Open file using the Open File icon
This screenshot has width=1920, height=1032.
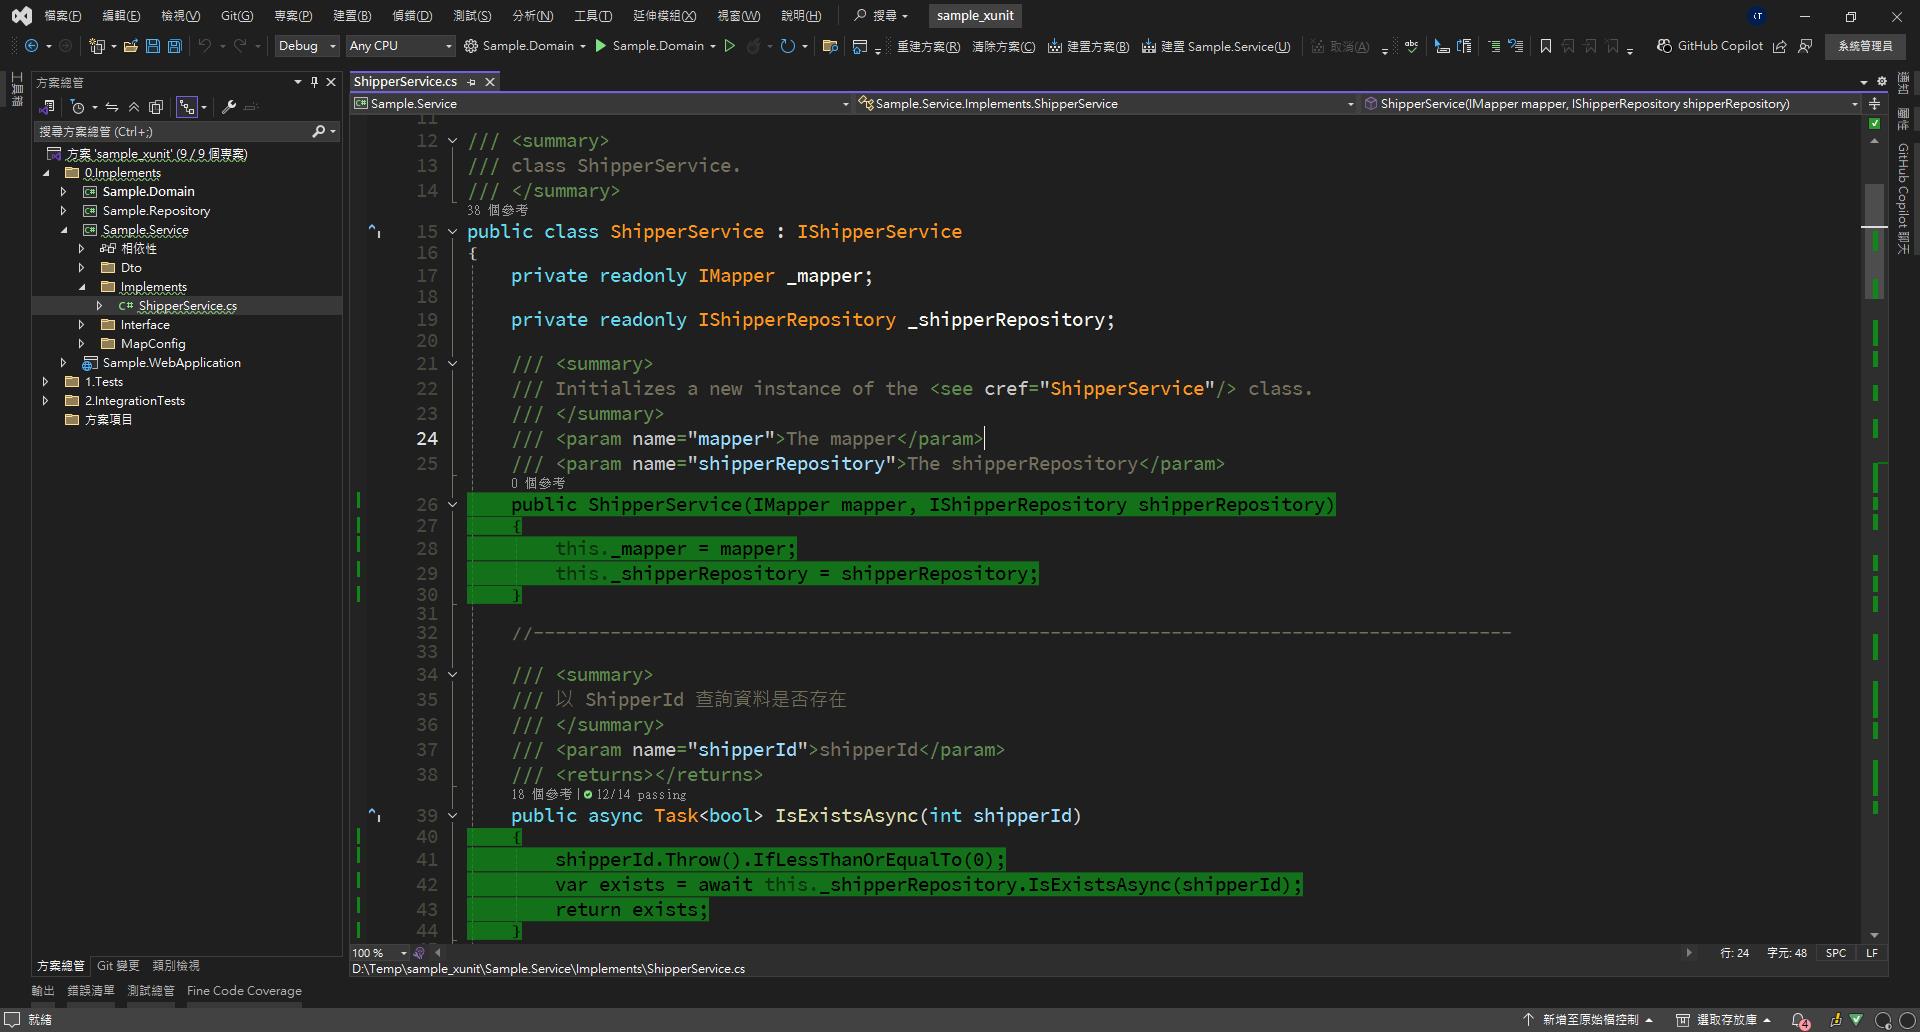tap(130, 46)
